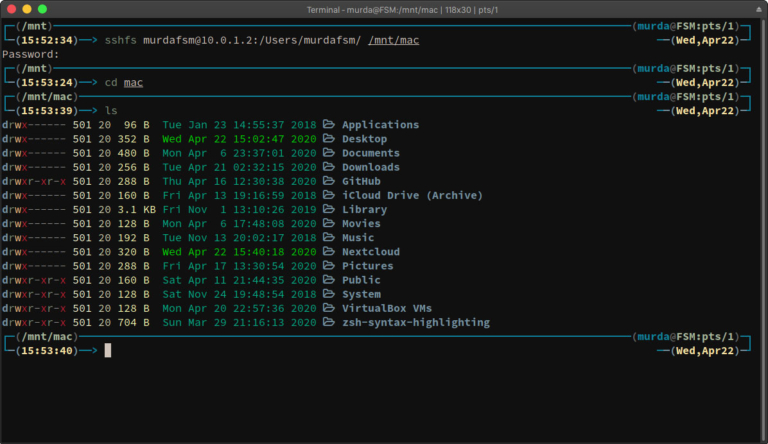The width and height of the screenshot is (768, 444).
Task: Click the murdafsm@10.0.1.2:/Users/murdafsm/ argument
Action: 252,40
